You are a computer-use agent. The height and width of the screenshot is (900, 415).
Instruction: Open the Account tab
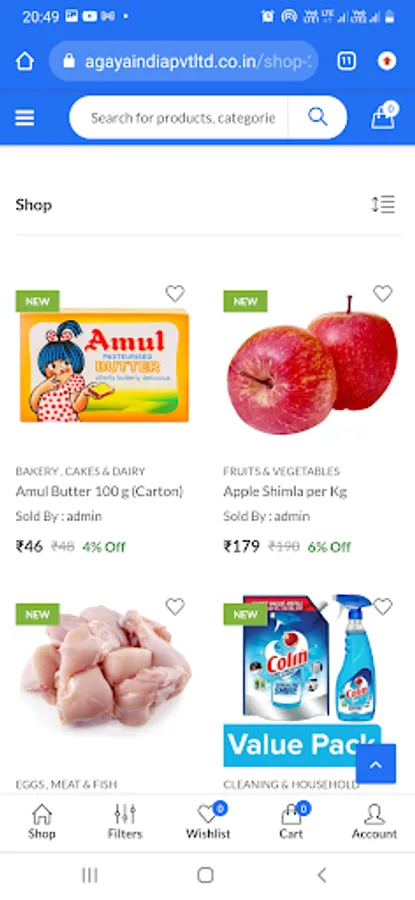pos(374,821)
